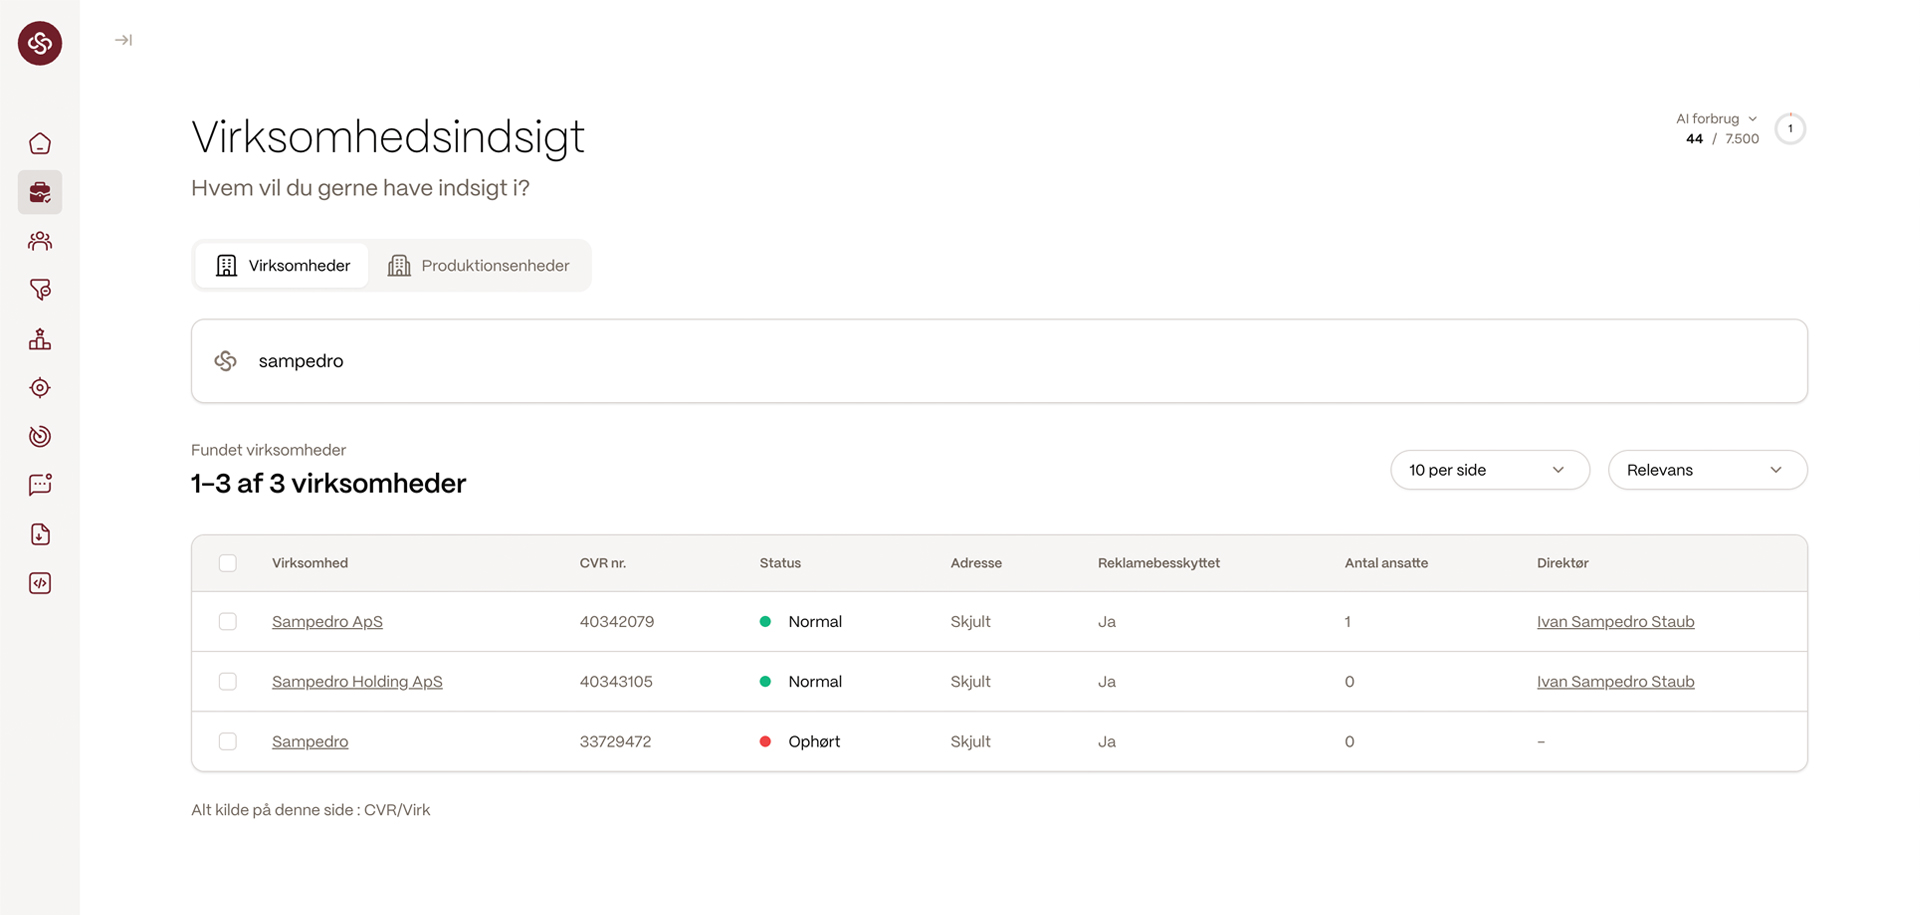Check the Sampedro ApS row checkbox
Image resolution: width=1920 pixels, height=915 pixels.
pyautogui.click(x=228, y=622)
